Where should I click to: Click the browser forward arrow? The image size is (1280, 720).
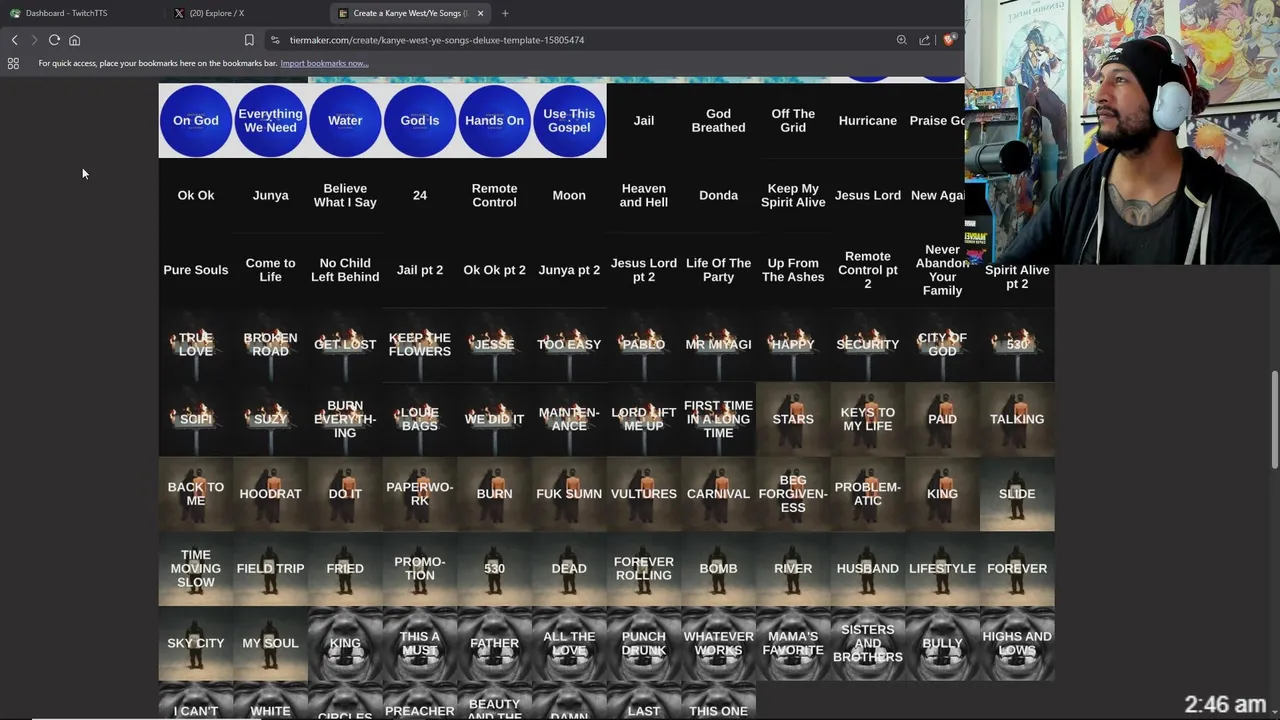[x=34, y=40]
